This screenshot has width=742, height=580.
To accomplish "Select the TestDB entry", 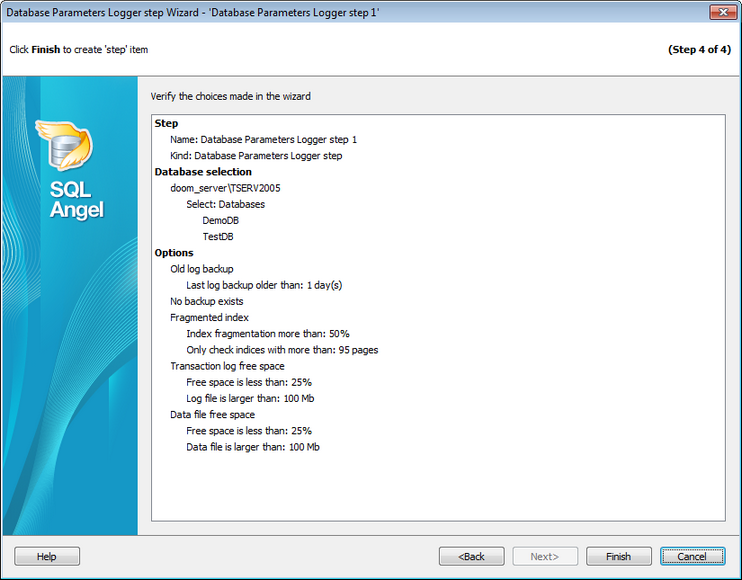I will point(218,237).
